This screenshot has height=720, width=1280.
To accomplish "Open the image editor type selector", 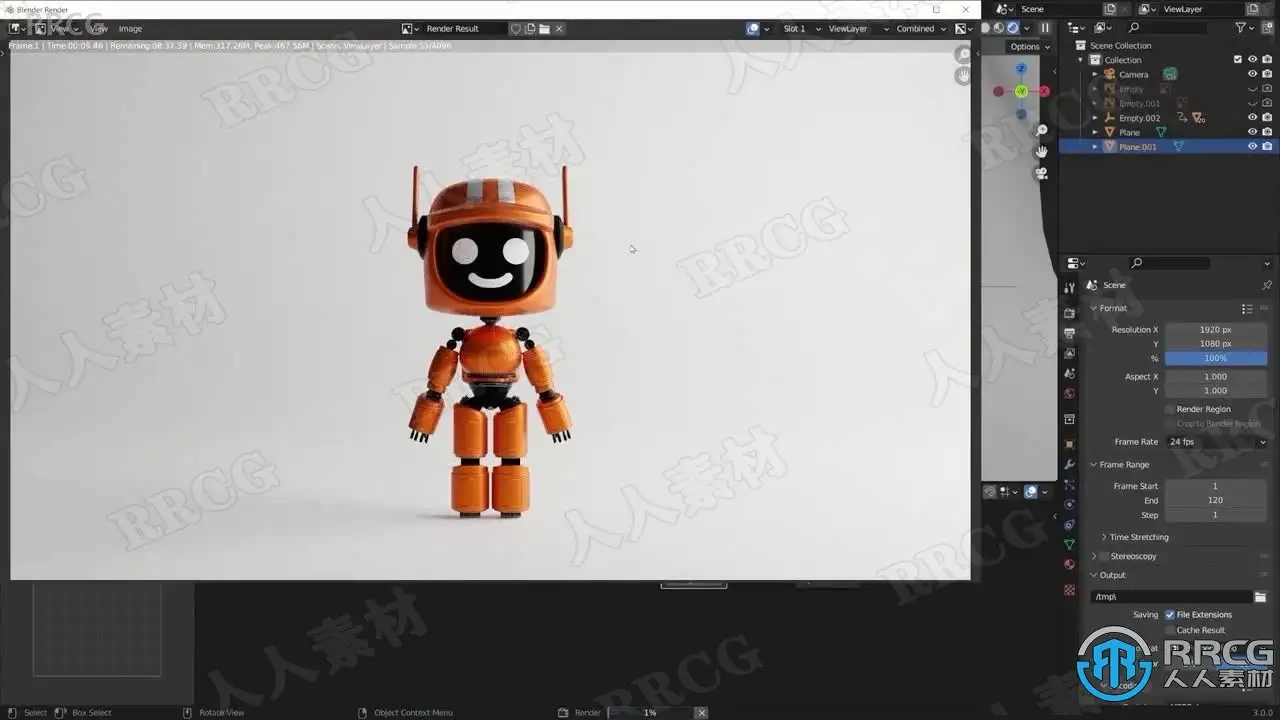I will point(18,29).
